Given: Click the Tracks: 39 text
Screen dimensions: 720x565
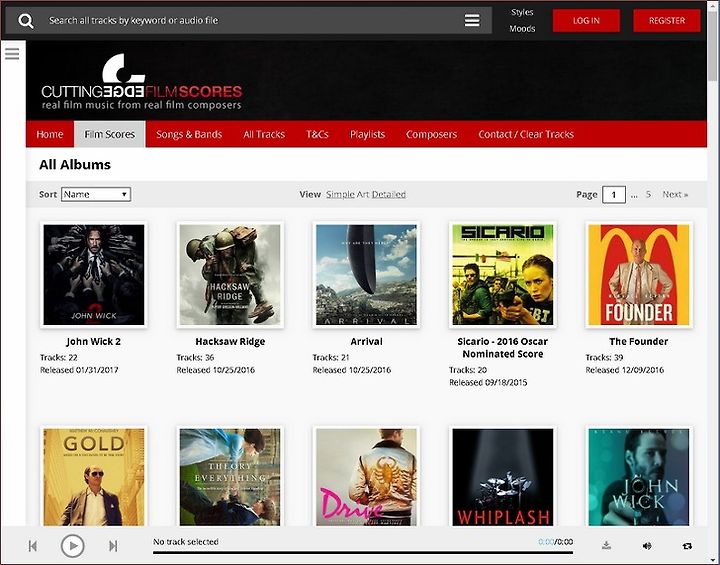Looking at the screenshot, I should pos(604,357).
